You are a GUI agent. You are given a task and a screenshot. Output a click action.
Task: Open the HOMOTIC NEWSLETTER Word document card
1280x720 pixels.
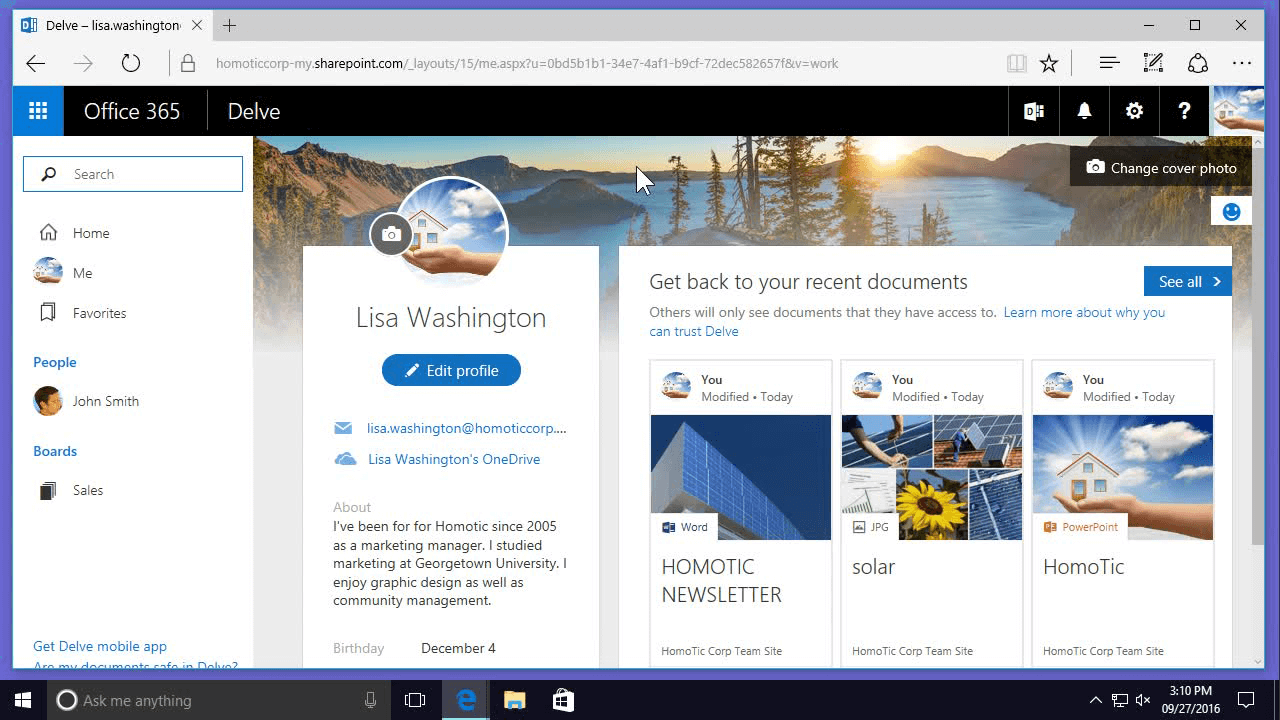click(x=740, y=478)
